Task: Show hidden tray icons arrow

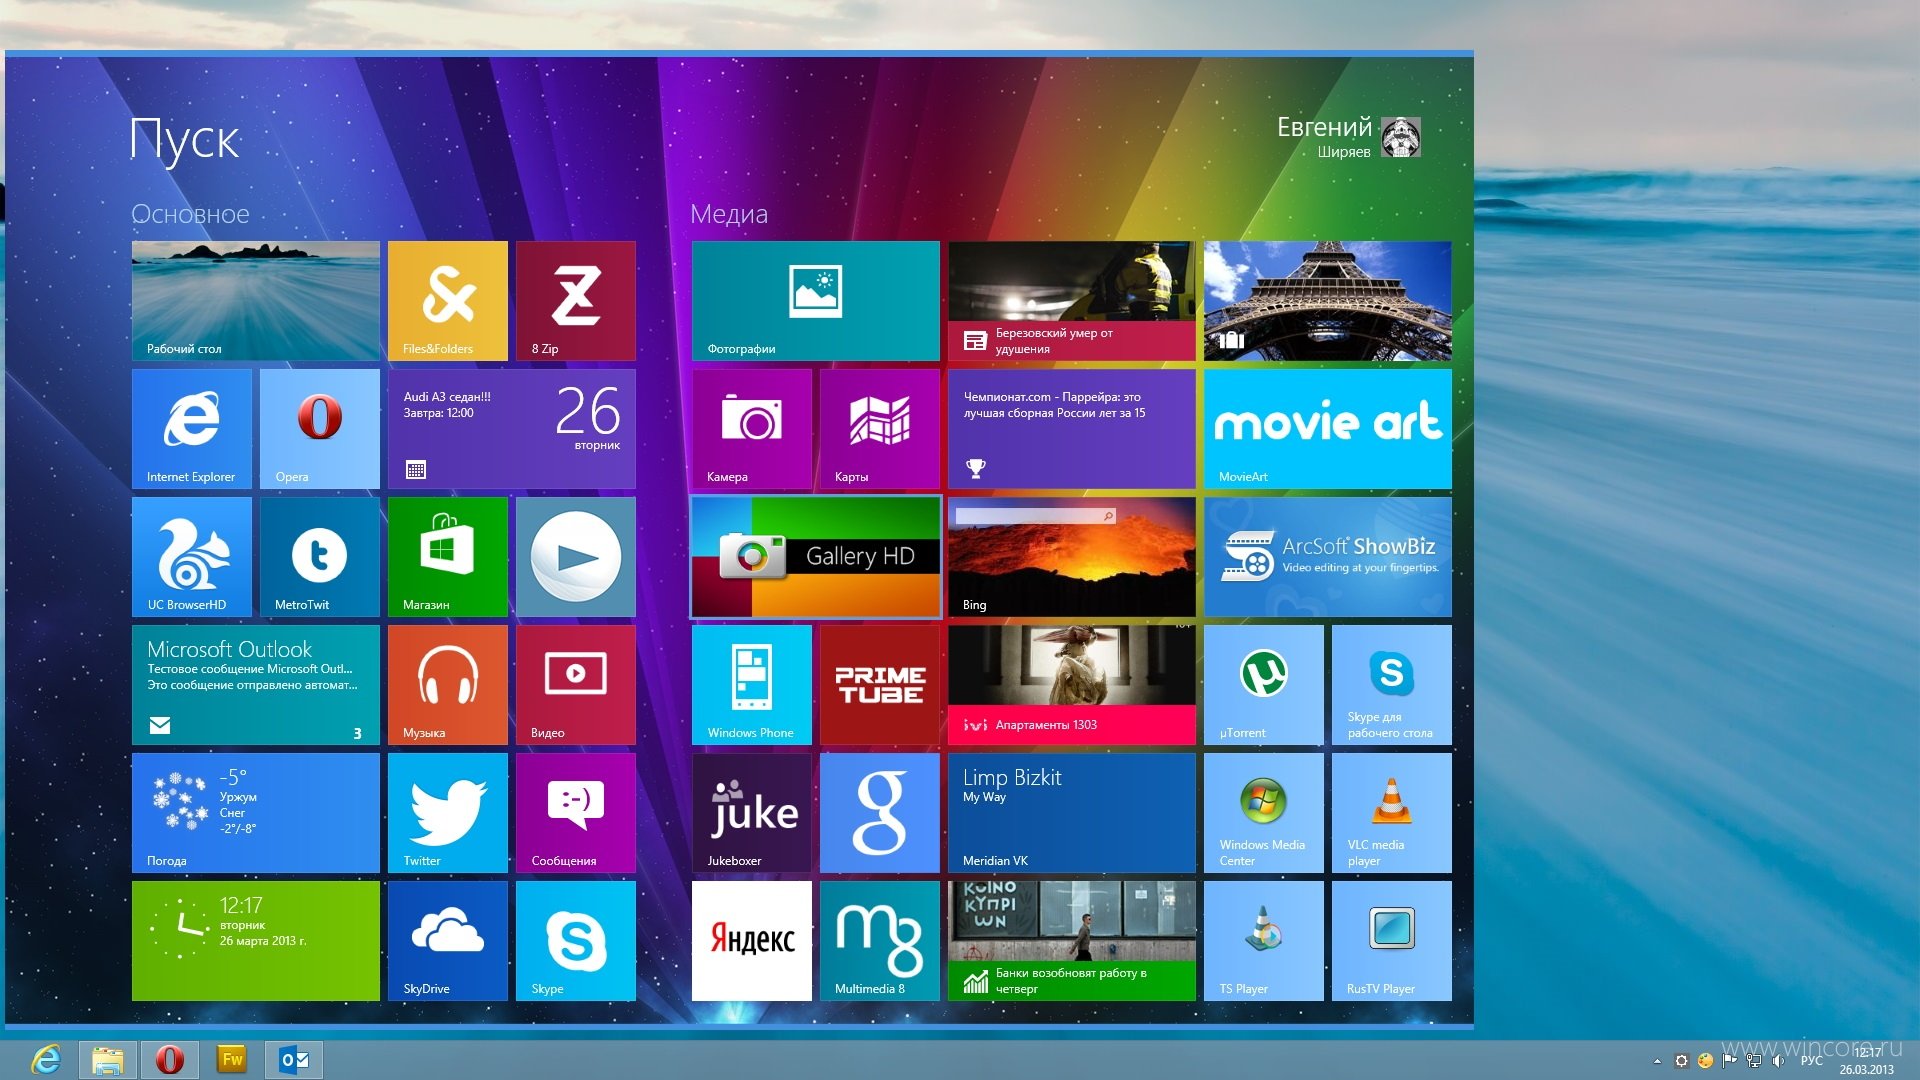Action: tap(1657, 1061)
